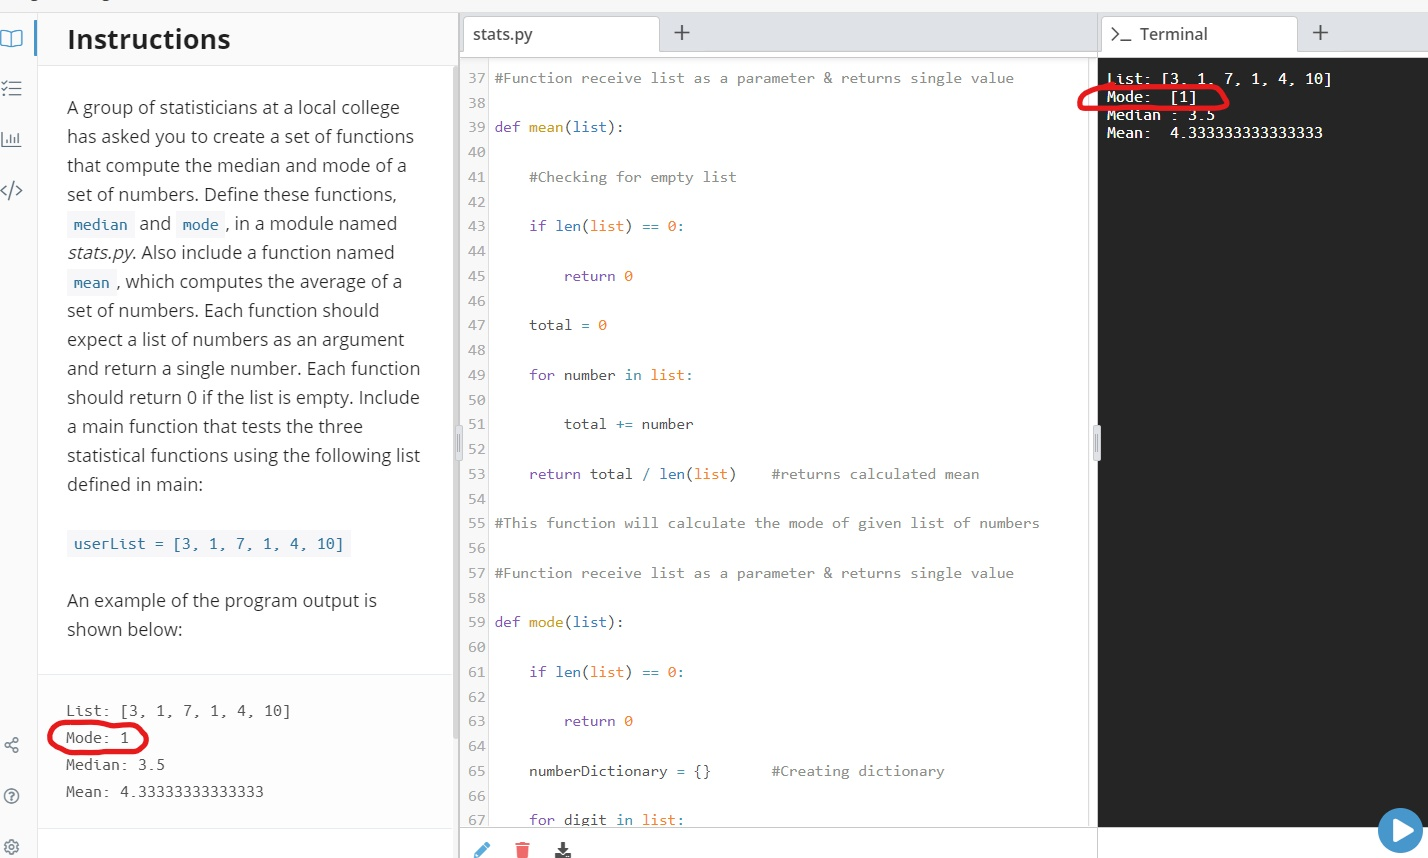Image resolution: width=1428 pixels, height=858 pixels.
Task: Click 'Mean: 4.333333333333333' in terminal output
Action: pyautogui.click(x=1215, y=133)
